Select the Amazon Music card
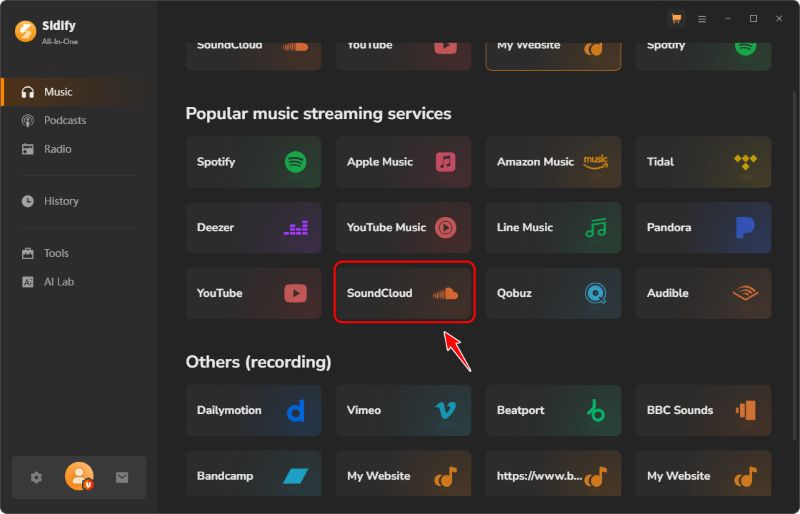 [554, 162]
